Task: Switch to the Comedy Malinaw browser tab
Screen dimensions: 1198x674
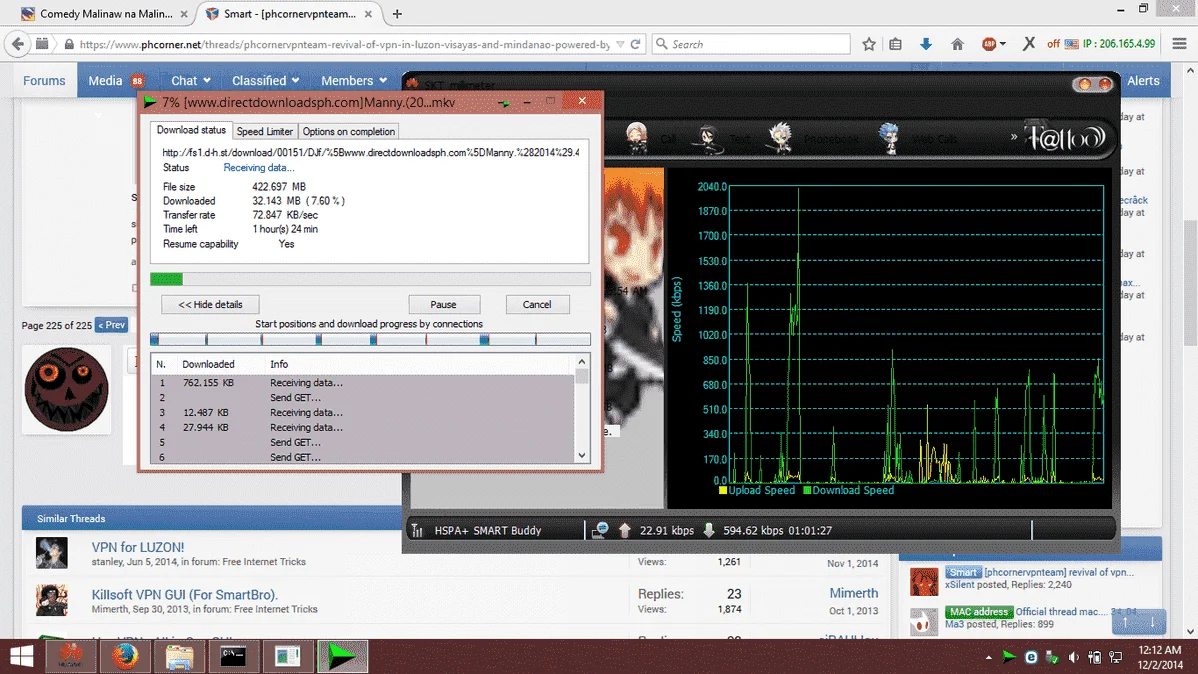Action: [x=105, y=14]
